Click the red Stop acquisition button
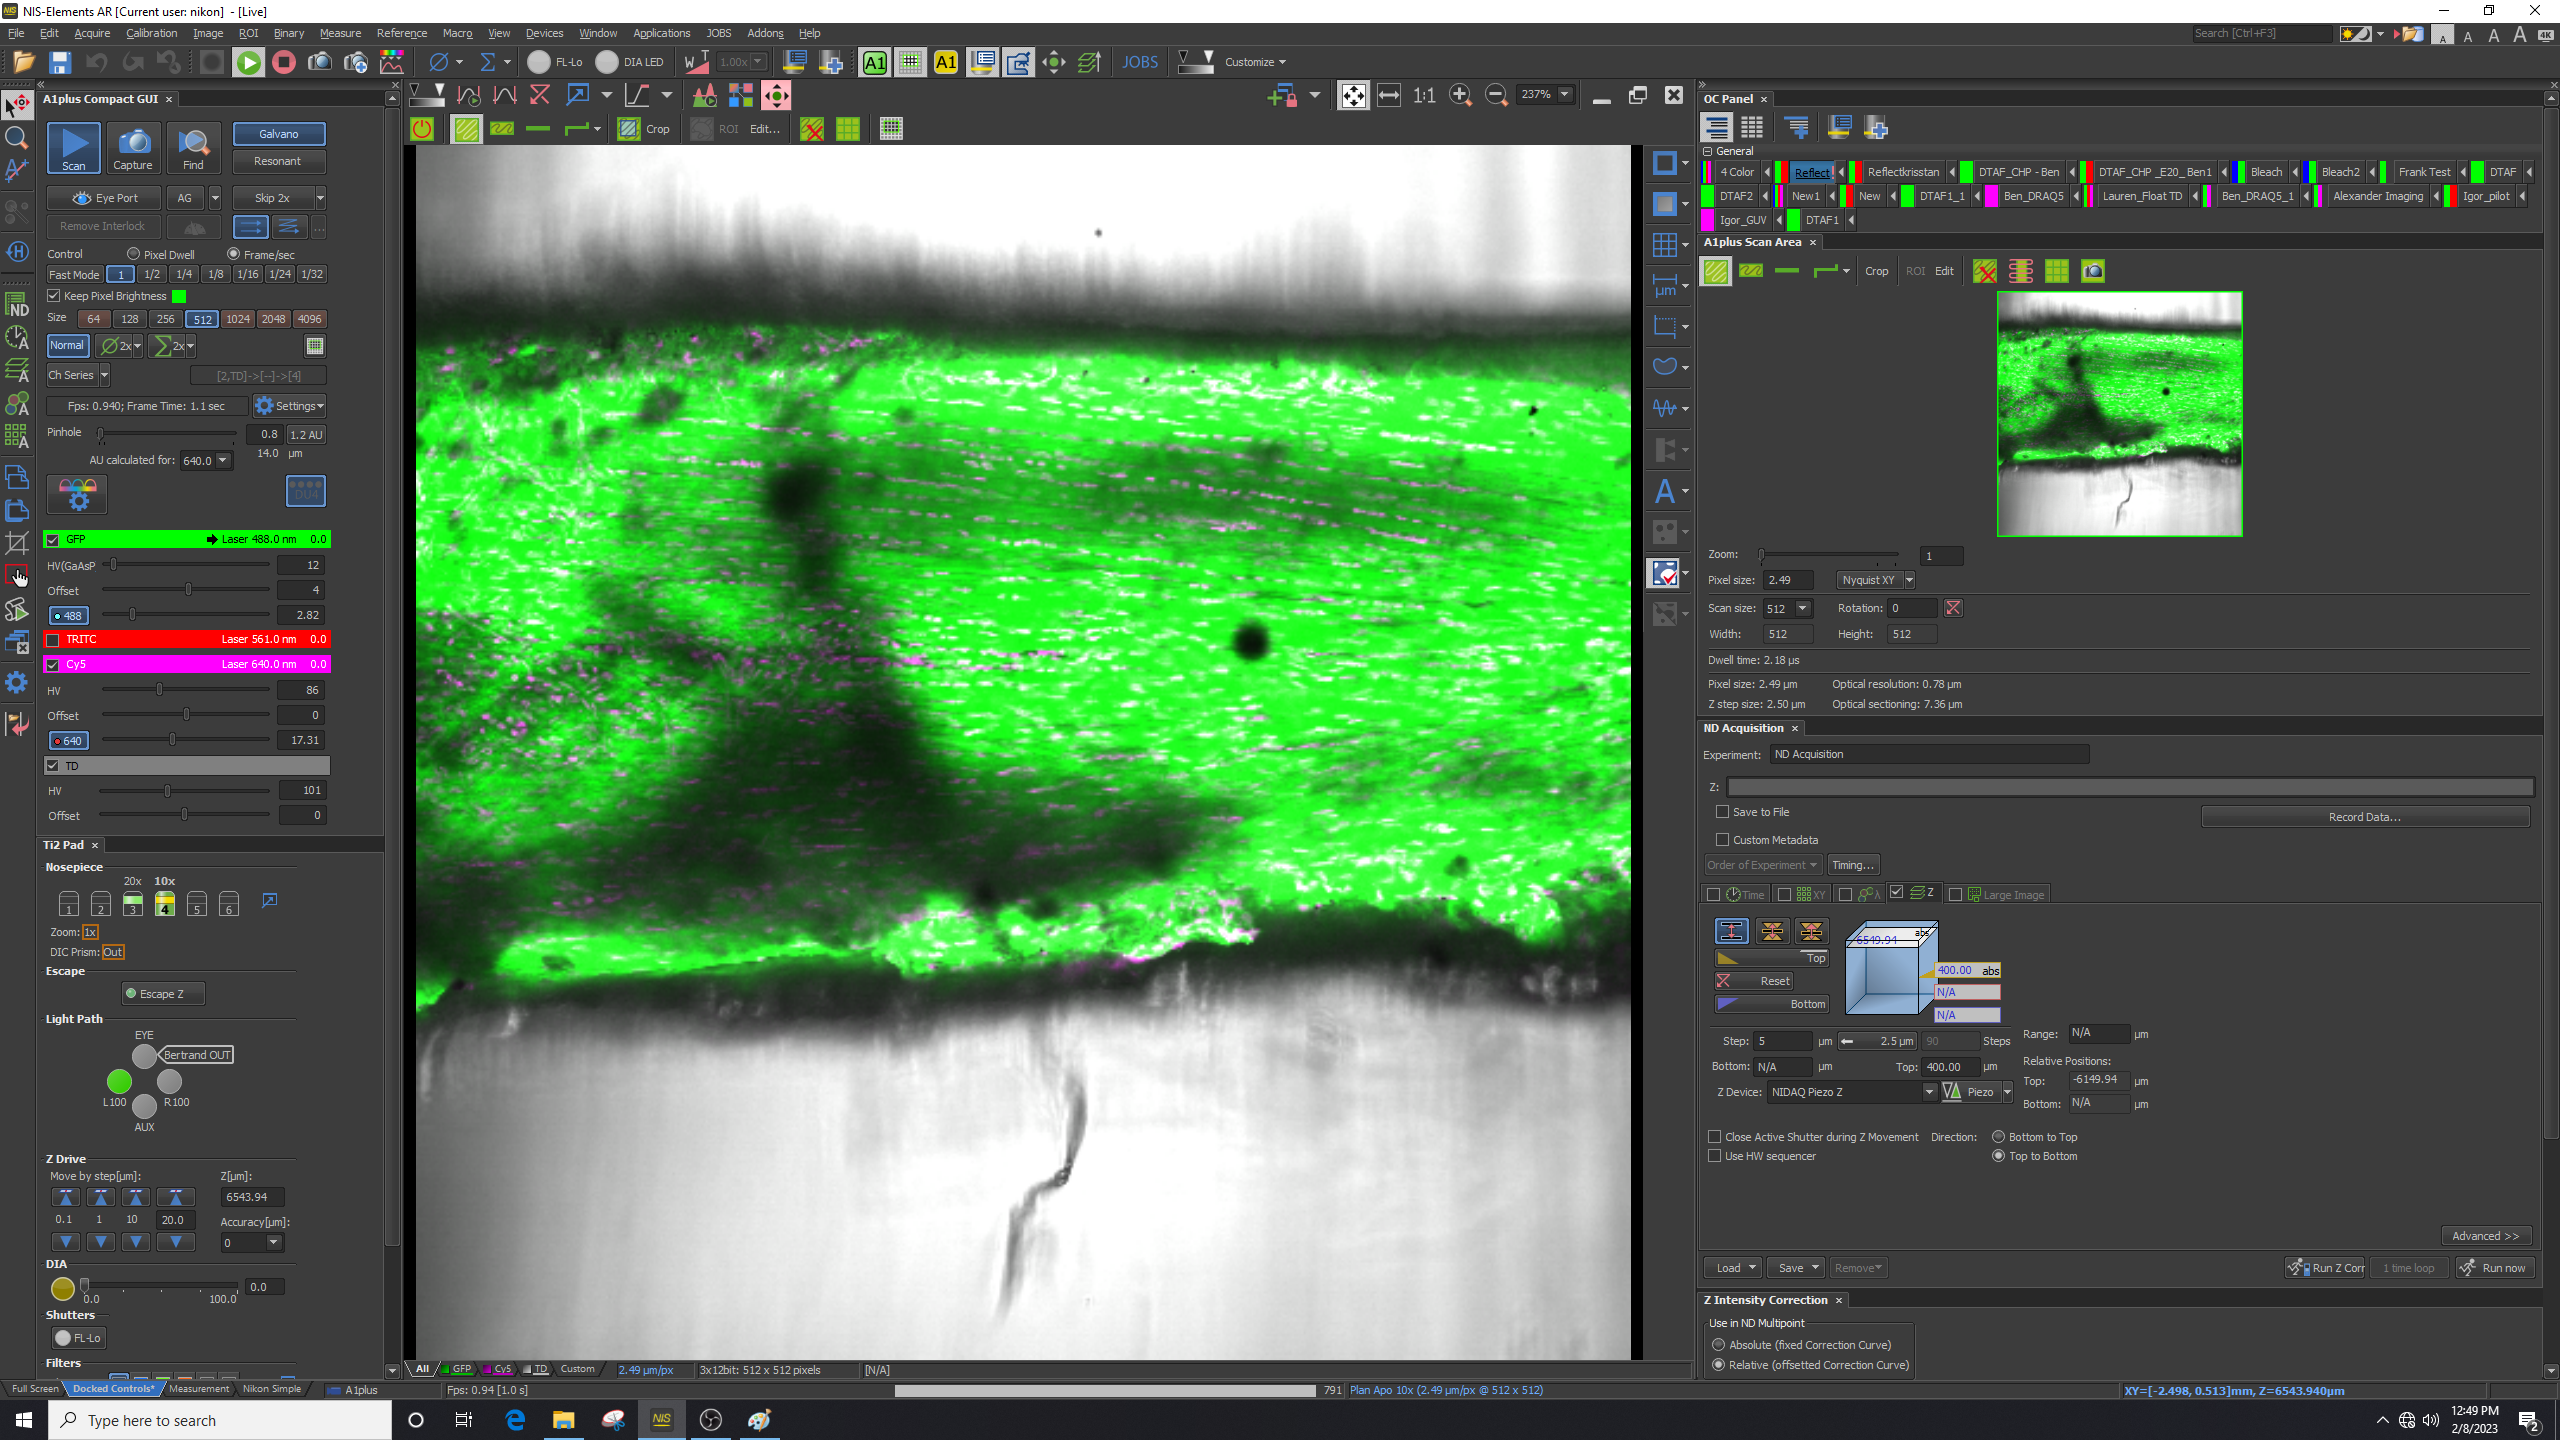2560x1440 pixels. coord(284,62)
